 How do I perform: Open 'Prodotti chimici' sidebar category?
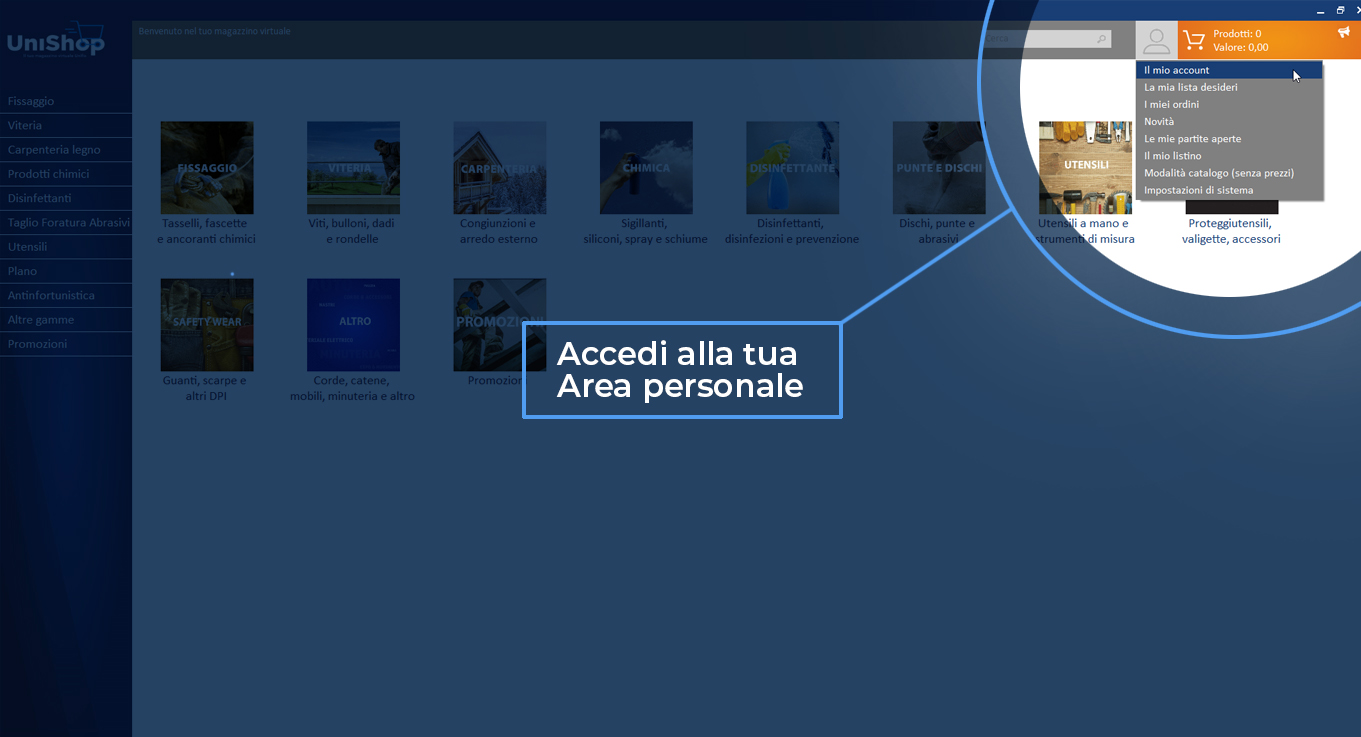coord(66,174)
